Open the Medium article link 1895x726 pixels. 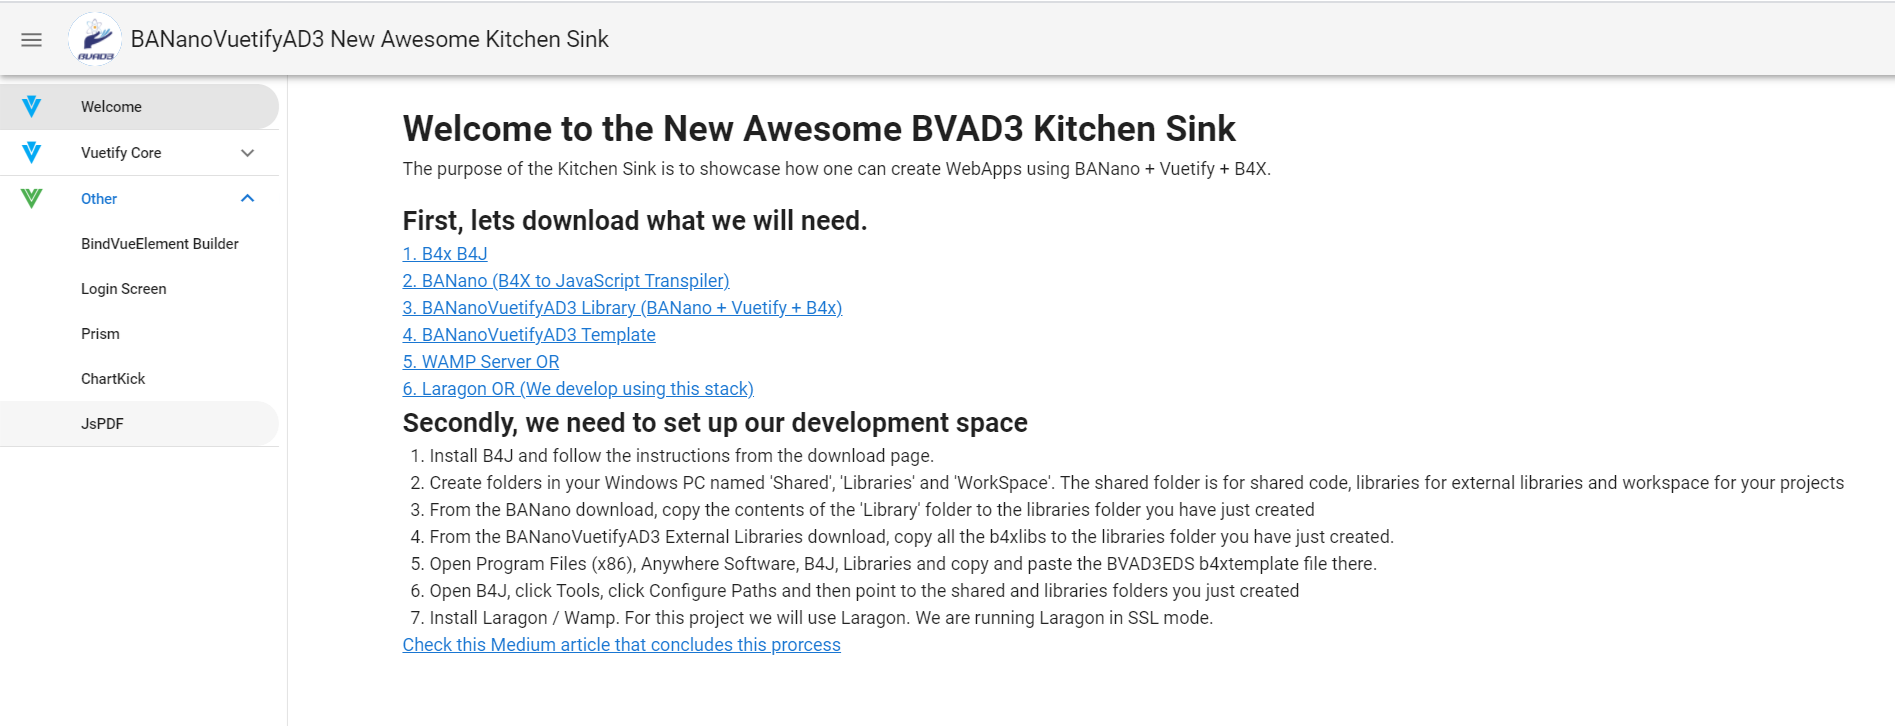coord(622,645)
